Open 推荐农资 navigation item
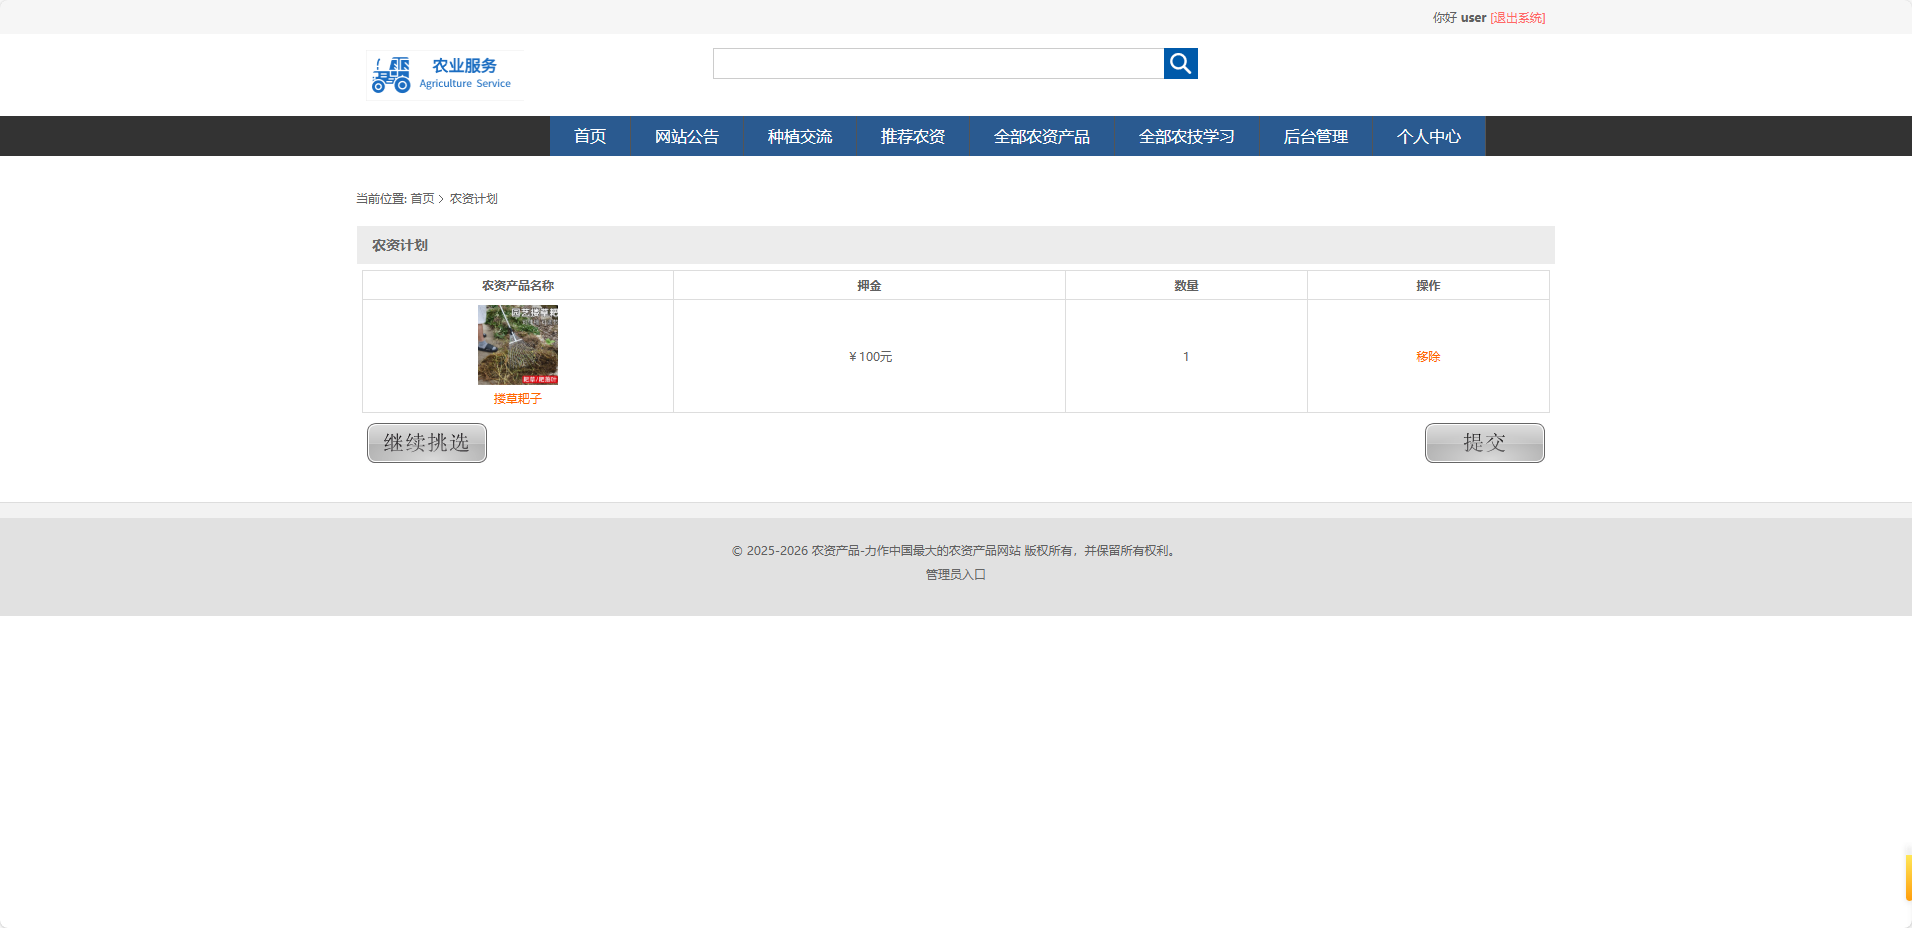The width and height of the screenshot is (1912, 928). click(x=913, y=136)
